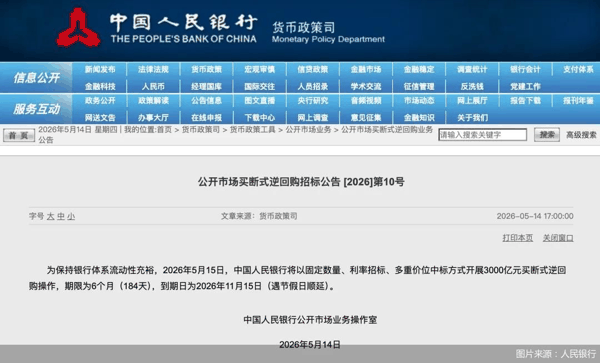The width and height of the screenshot is (600, 363).
Task: Click the 首页 home button
Action: coord(19,135)
